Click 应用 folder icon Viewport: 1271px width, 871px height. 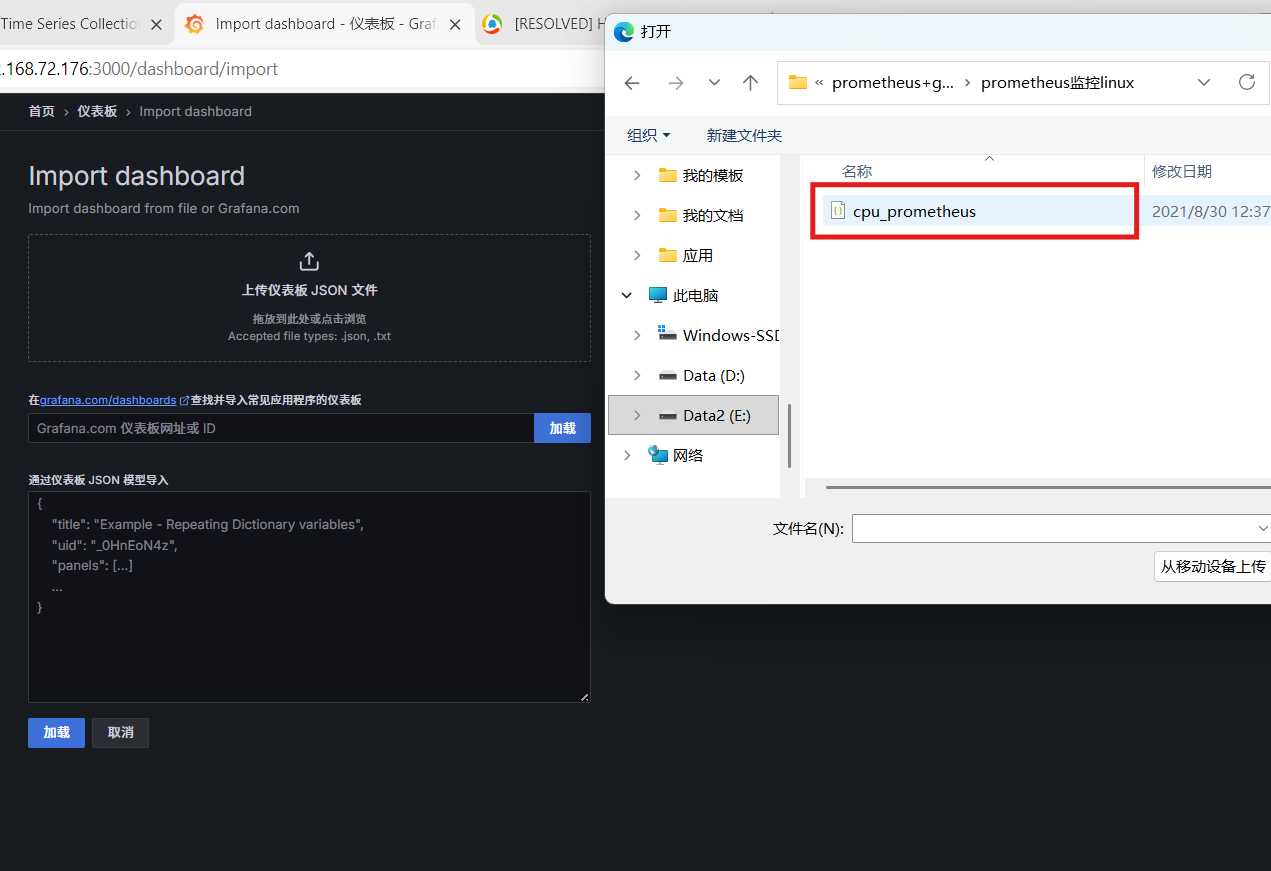pyautogui.click(x=668, y=255)
